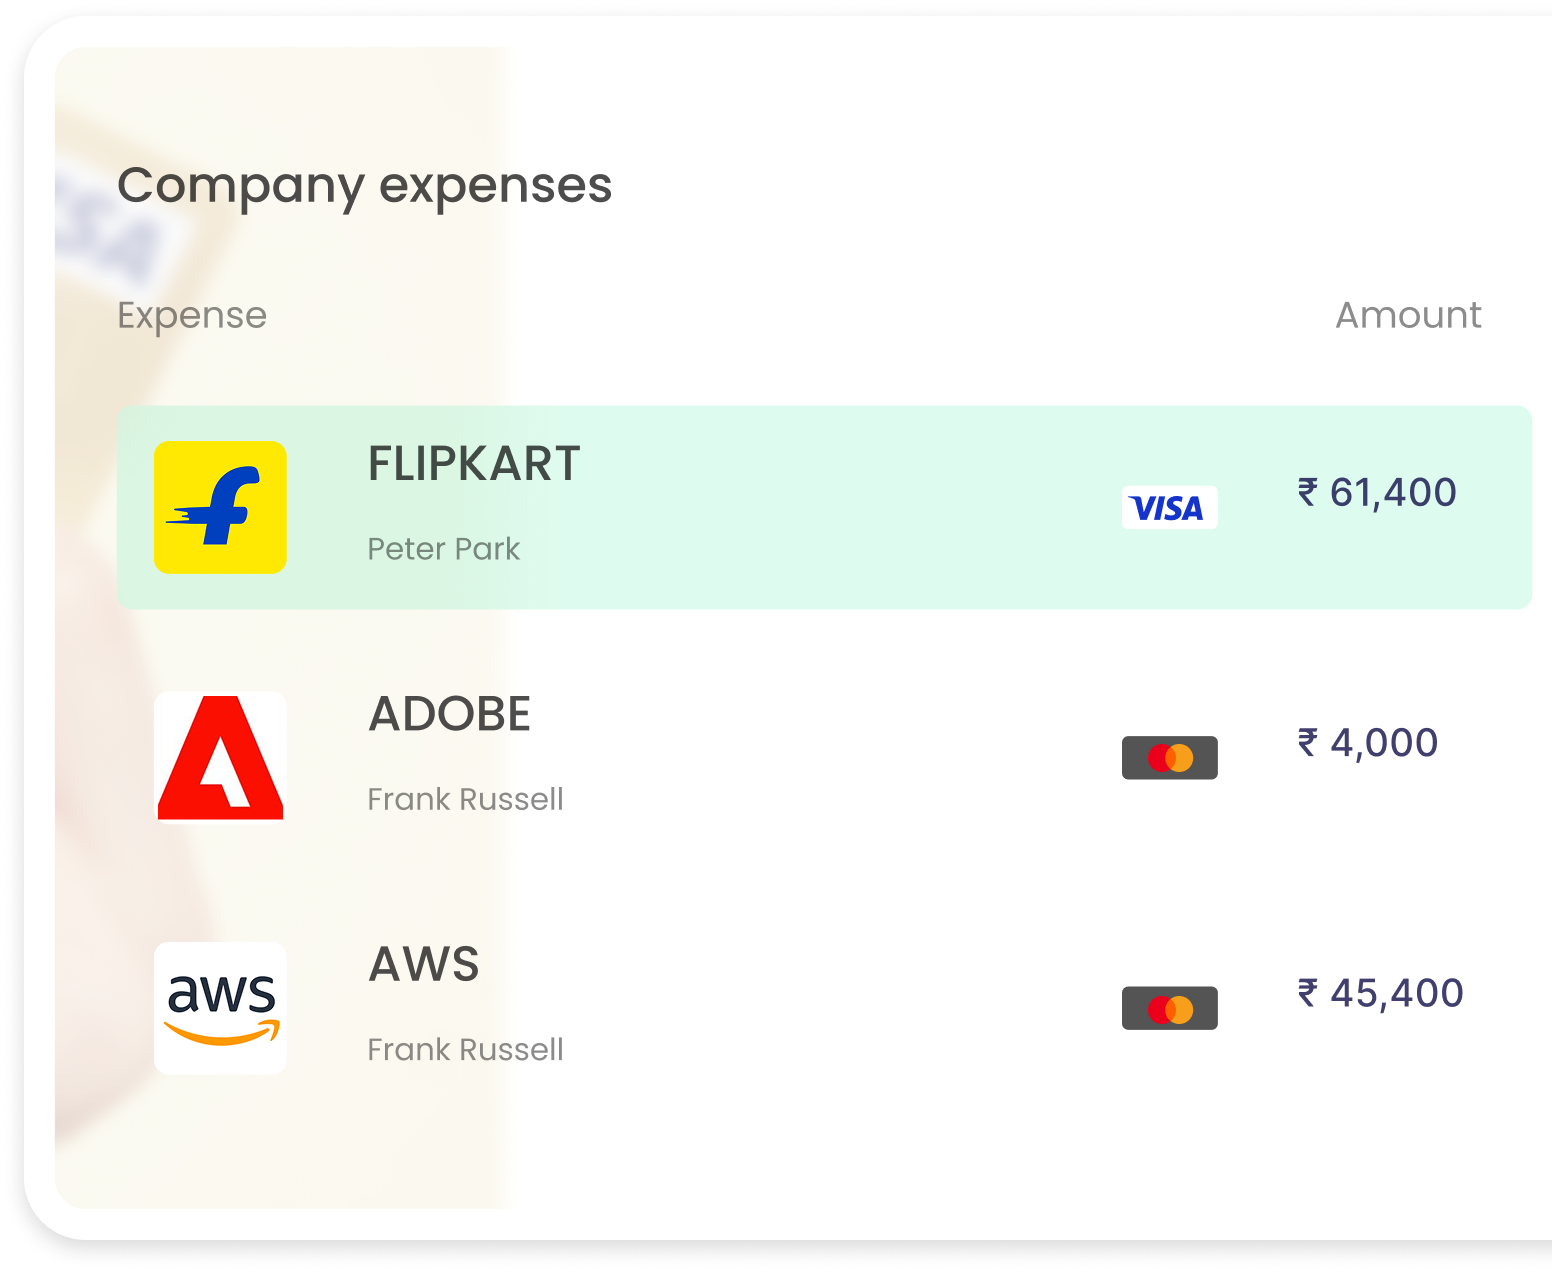
Task: Click the FLIPKART expense name link
Action: coord(474,463)
